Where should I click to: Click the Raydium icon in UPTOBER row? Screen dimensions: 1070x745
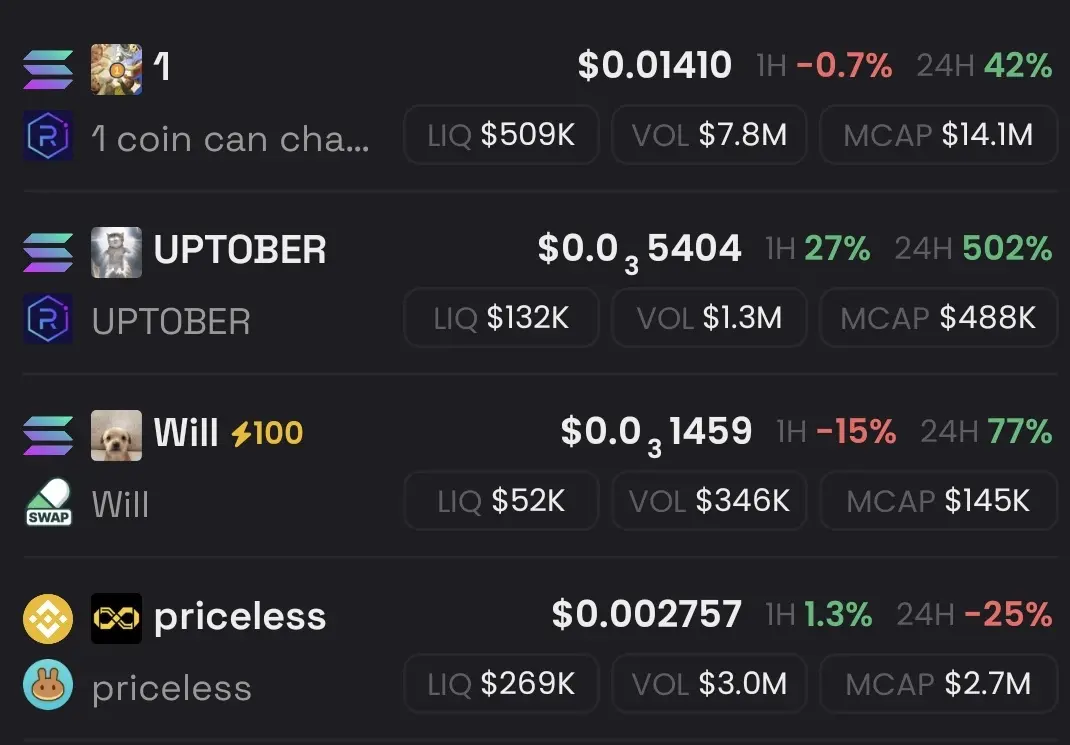[x=48, y=319]
